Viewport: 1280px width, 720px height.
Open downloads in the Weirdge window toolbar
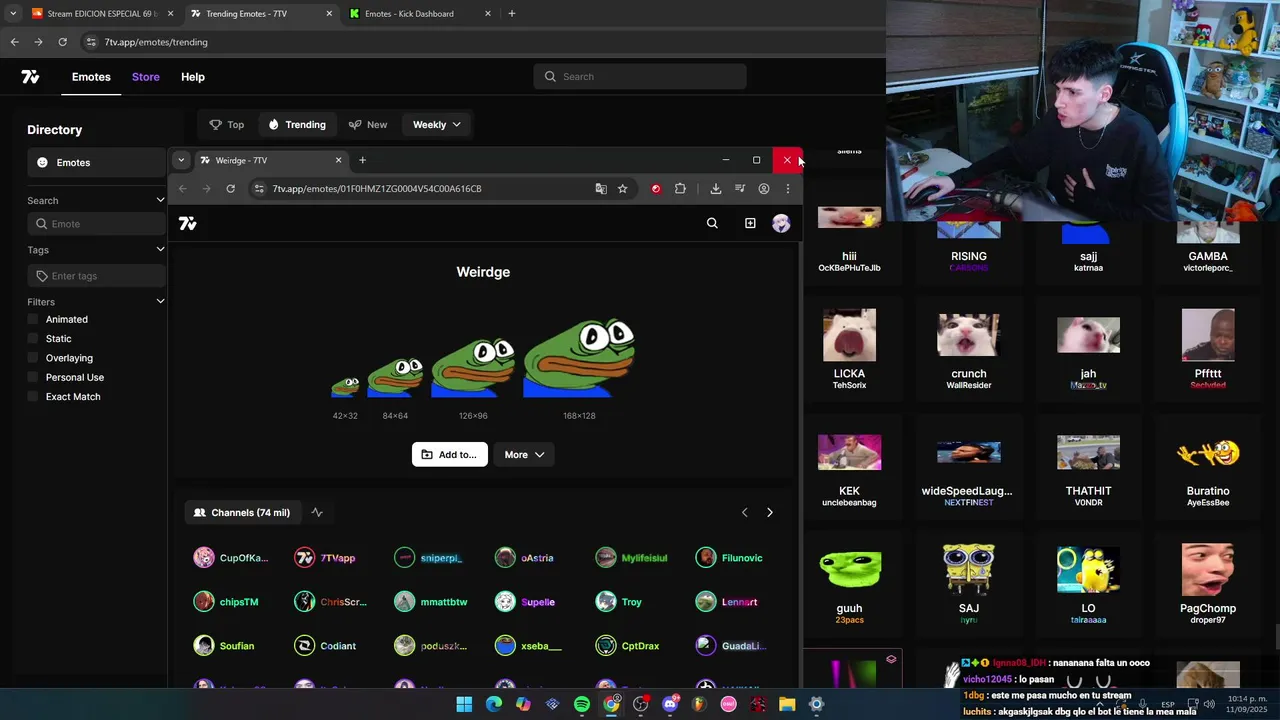(x=716, y=188)
